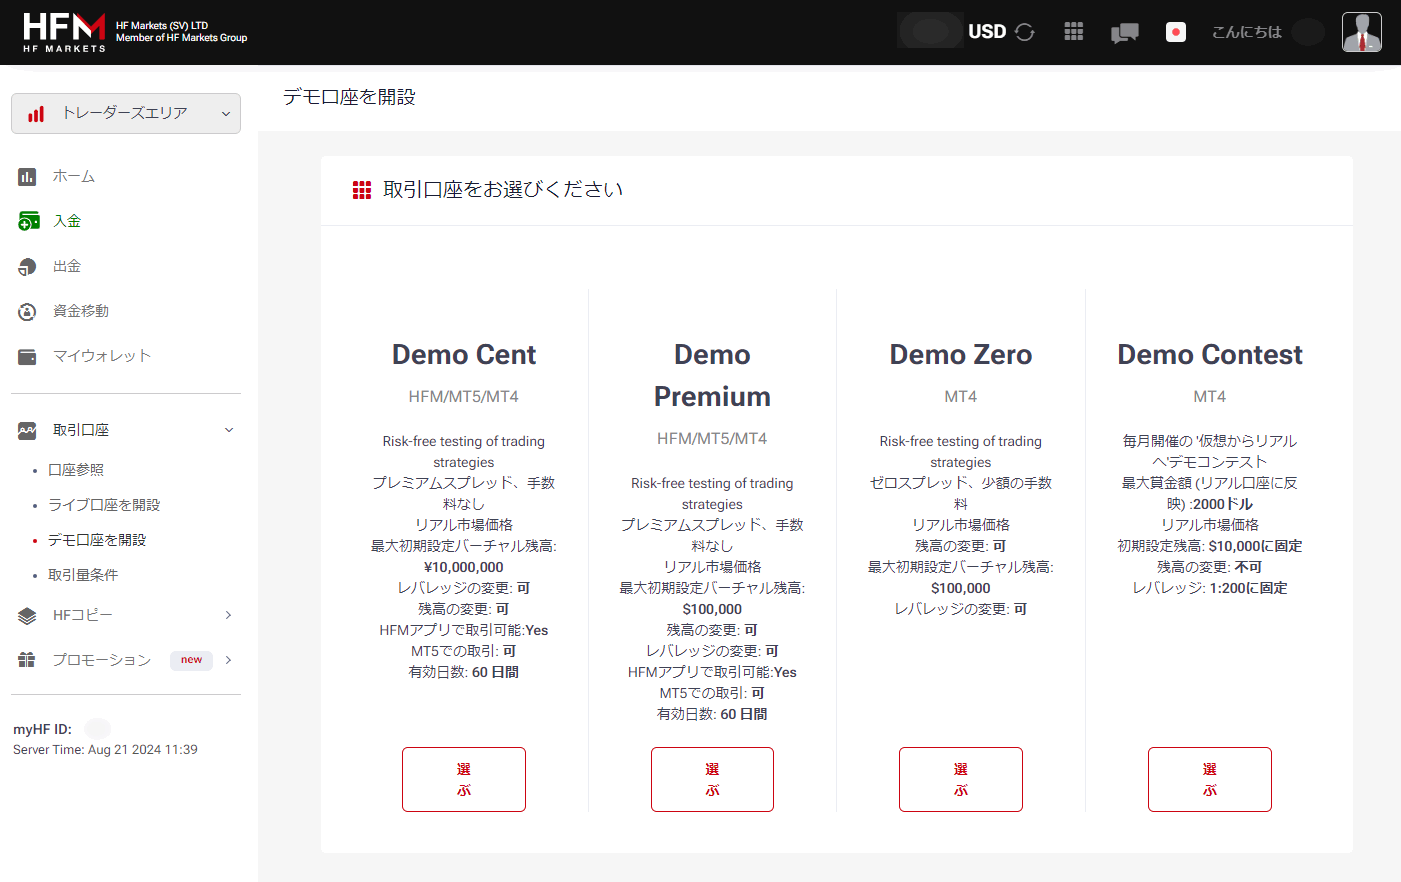This screenshot has width=1401, height=882.
Task: Open the apps grid icon in header
Action: coord(1074,32)
